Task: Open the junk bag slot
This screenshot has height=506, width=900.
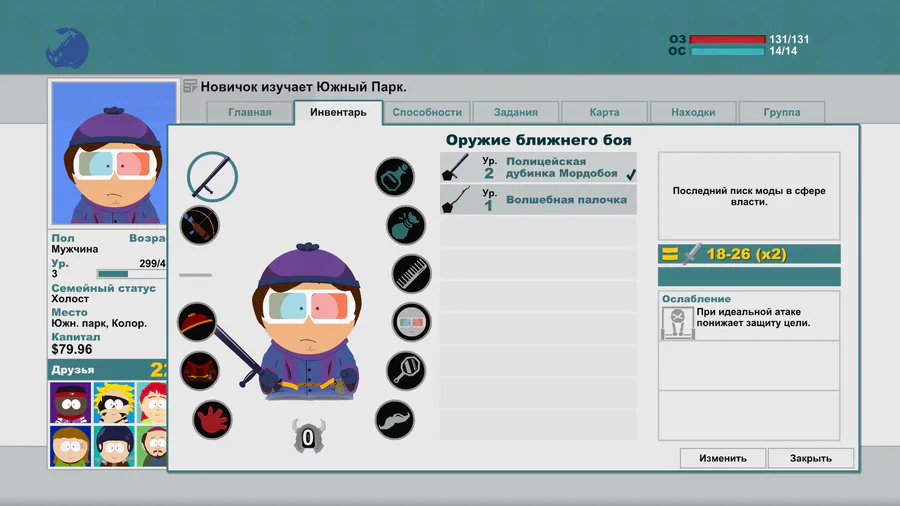Action: (x=406, y=225)
